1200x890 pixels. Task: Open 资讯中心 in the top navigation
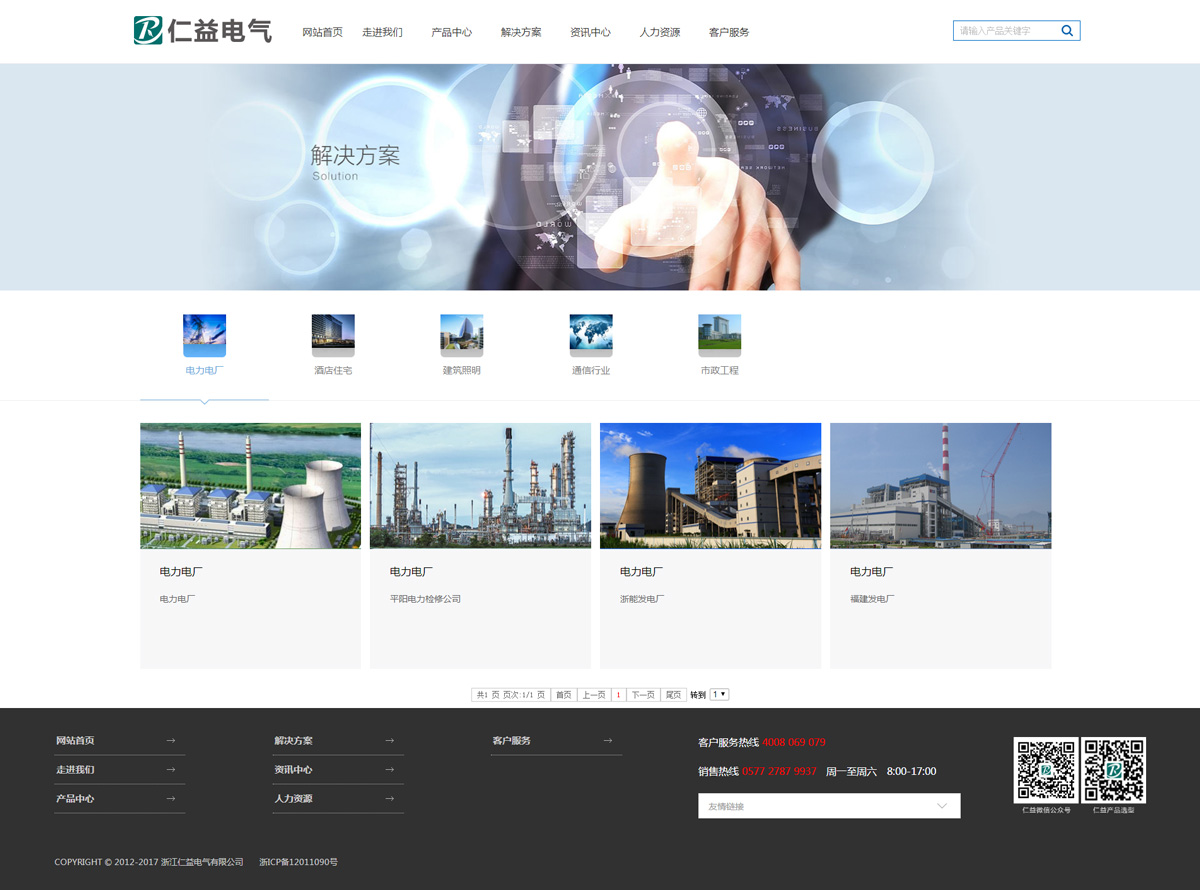tap(590, 32)
